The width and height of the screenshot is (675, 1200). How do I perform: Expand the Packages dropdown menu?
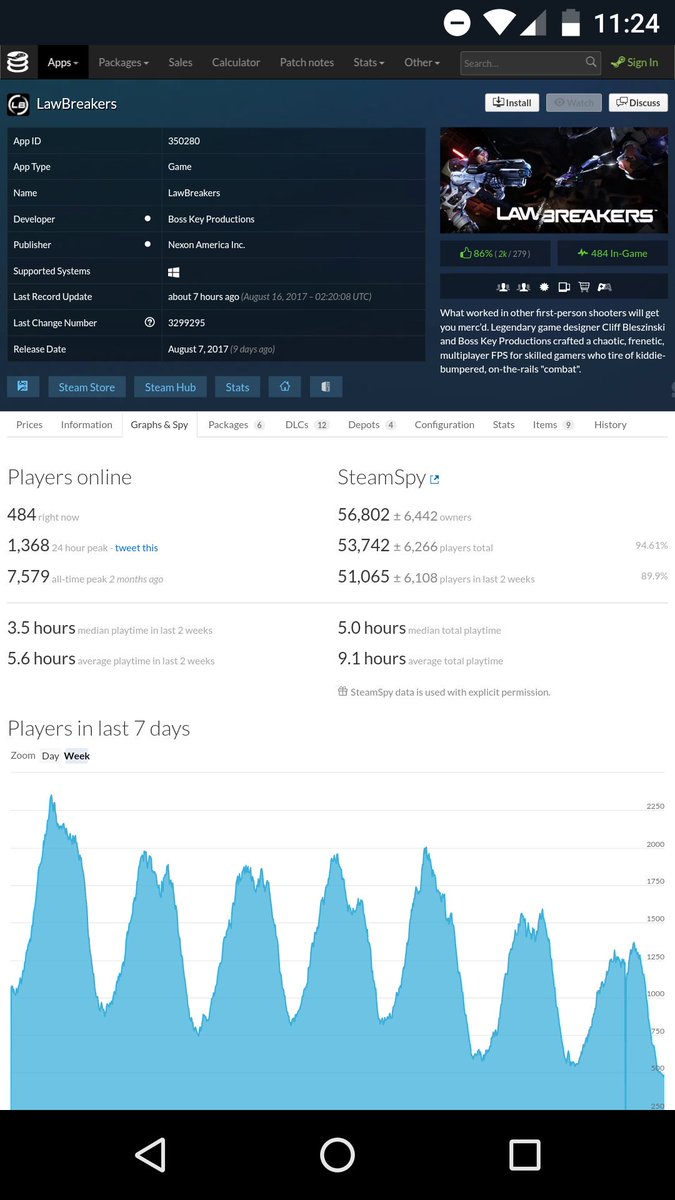(123, 62)
